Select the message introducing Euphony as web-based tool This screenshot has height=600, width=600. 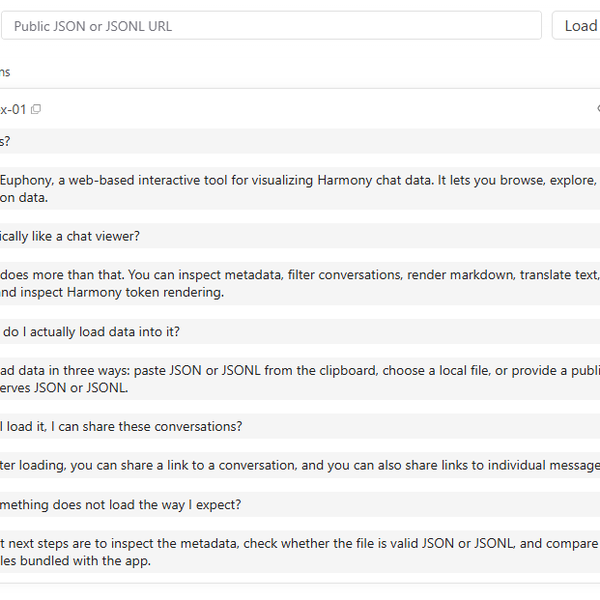pos(298,180)
